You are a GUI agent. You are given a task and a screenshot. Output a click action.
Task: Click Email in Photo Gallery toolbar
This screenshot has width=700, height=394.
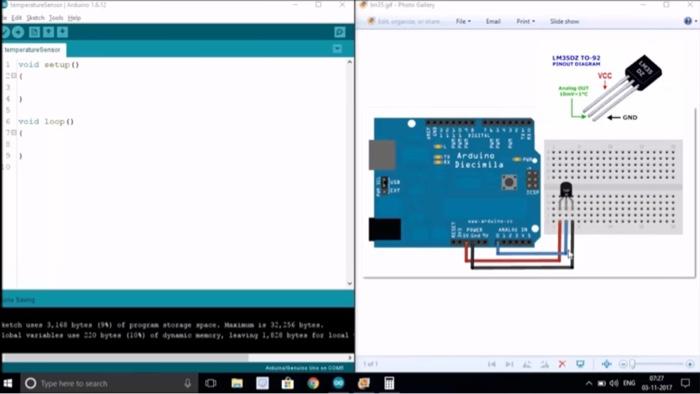493,21
